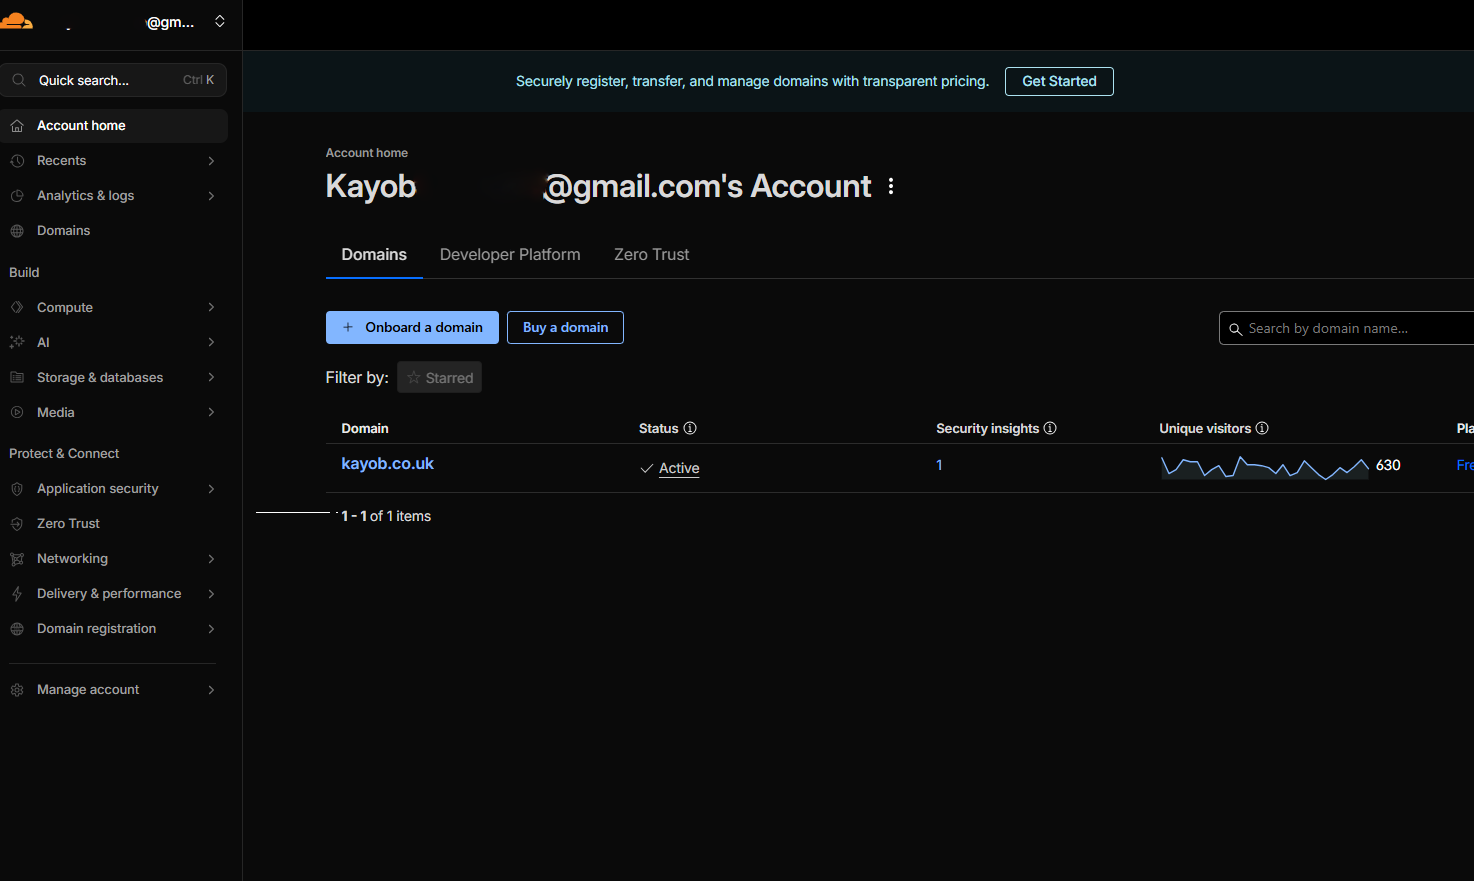Viewport: 1474px width, 881px height.
Task: Expand the Storage & databases section
Action: click(x=113, y=377)
